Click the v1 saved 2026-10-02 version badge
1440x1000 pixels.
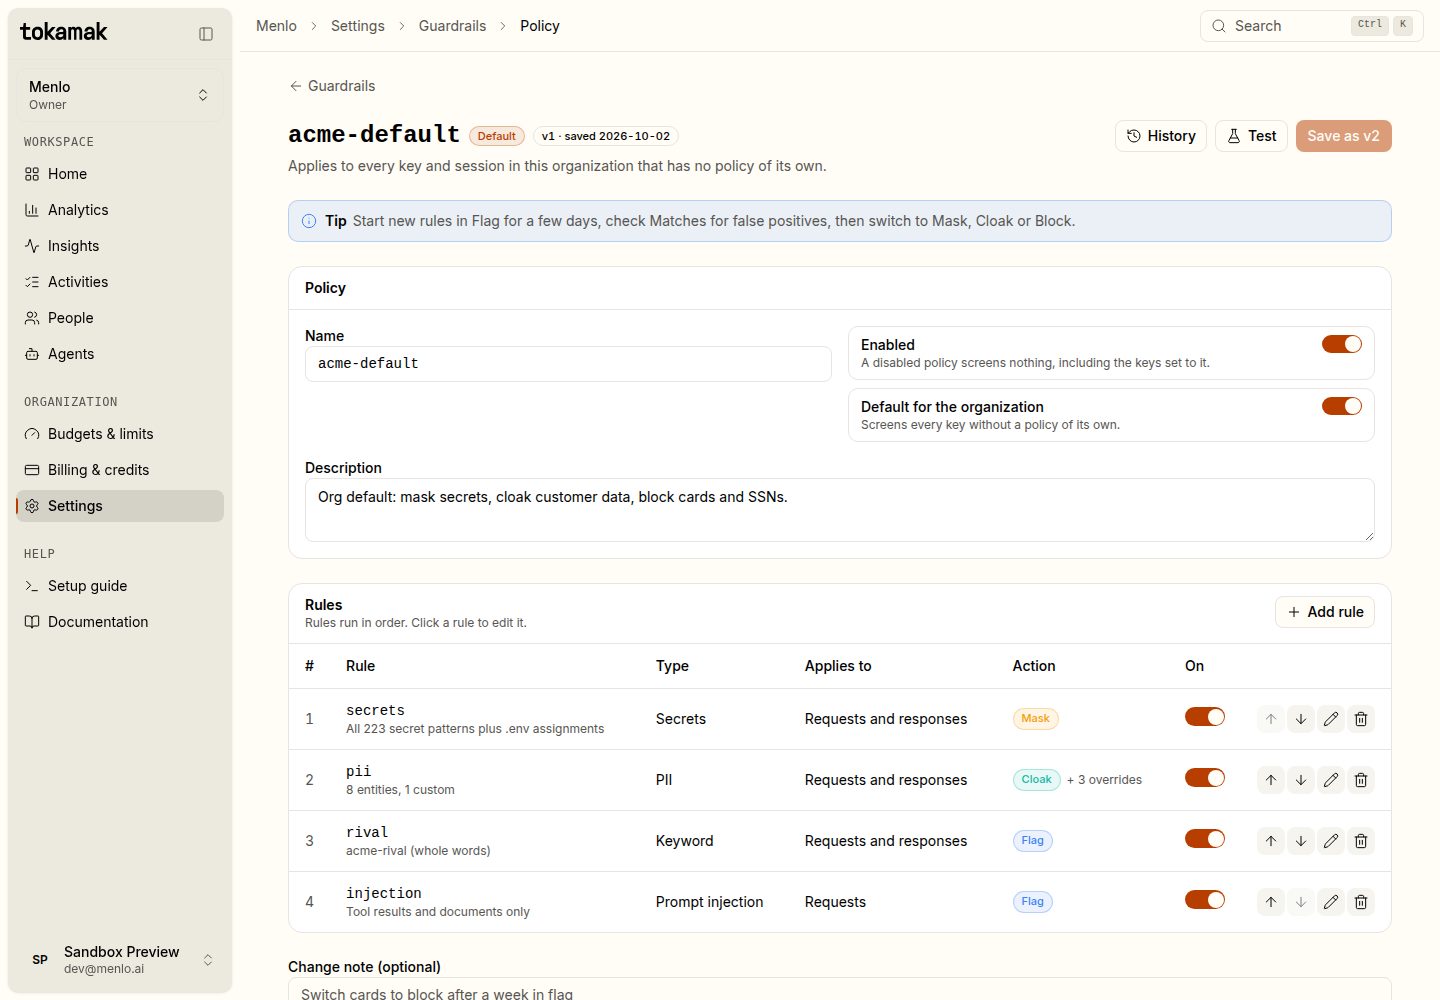point(606,136)
